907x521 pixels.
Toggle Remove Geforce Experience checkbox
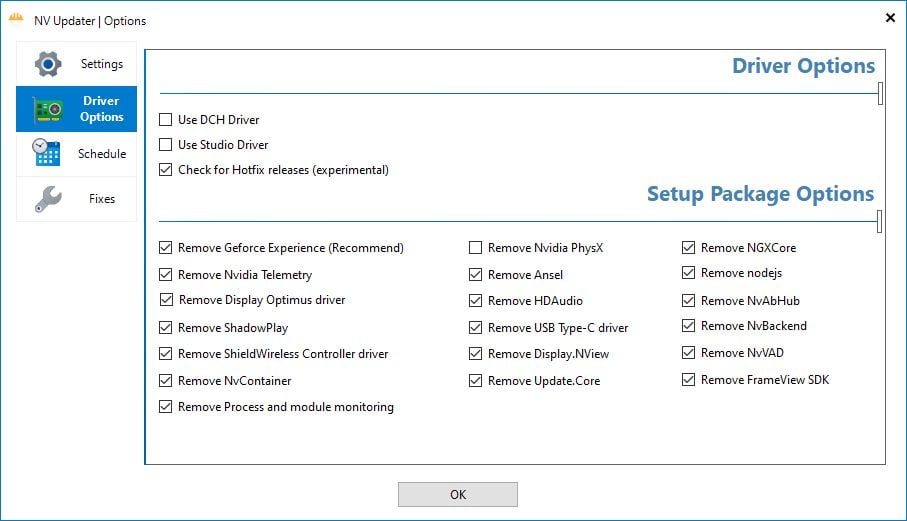[165, 248]
